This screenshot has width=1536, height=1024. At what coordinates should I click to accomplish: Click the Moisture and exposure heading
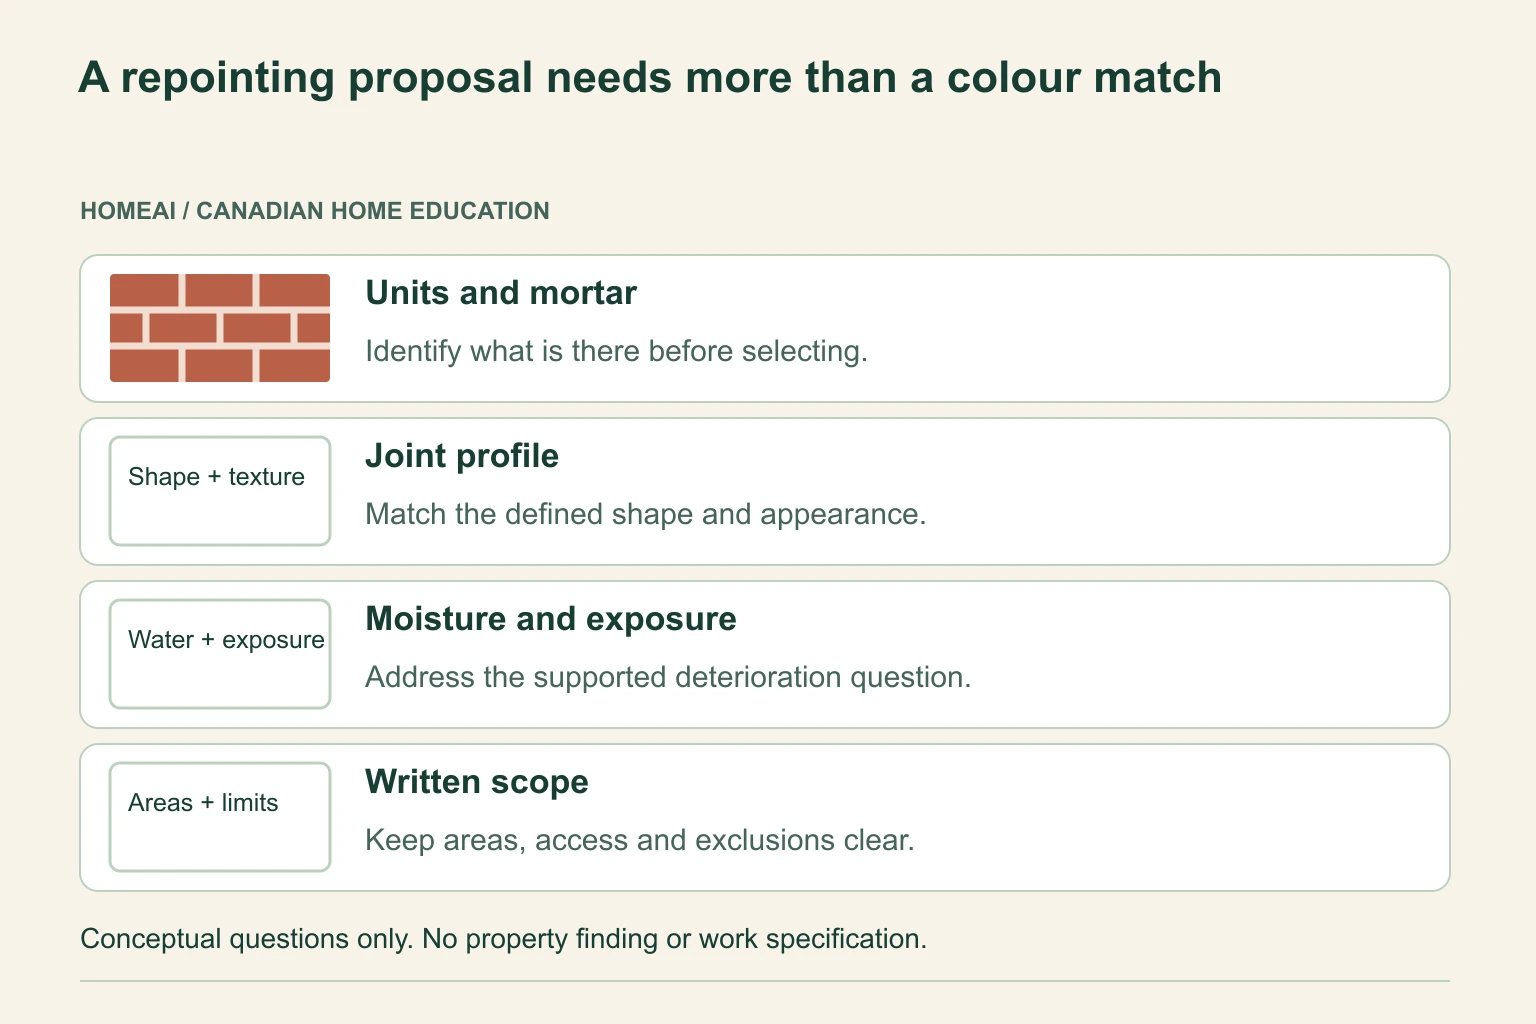(x=551, y=619)
